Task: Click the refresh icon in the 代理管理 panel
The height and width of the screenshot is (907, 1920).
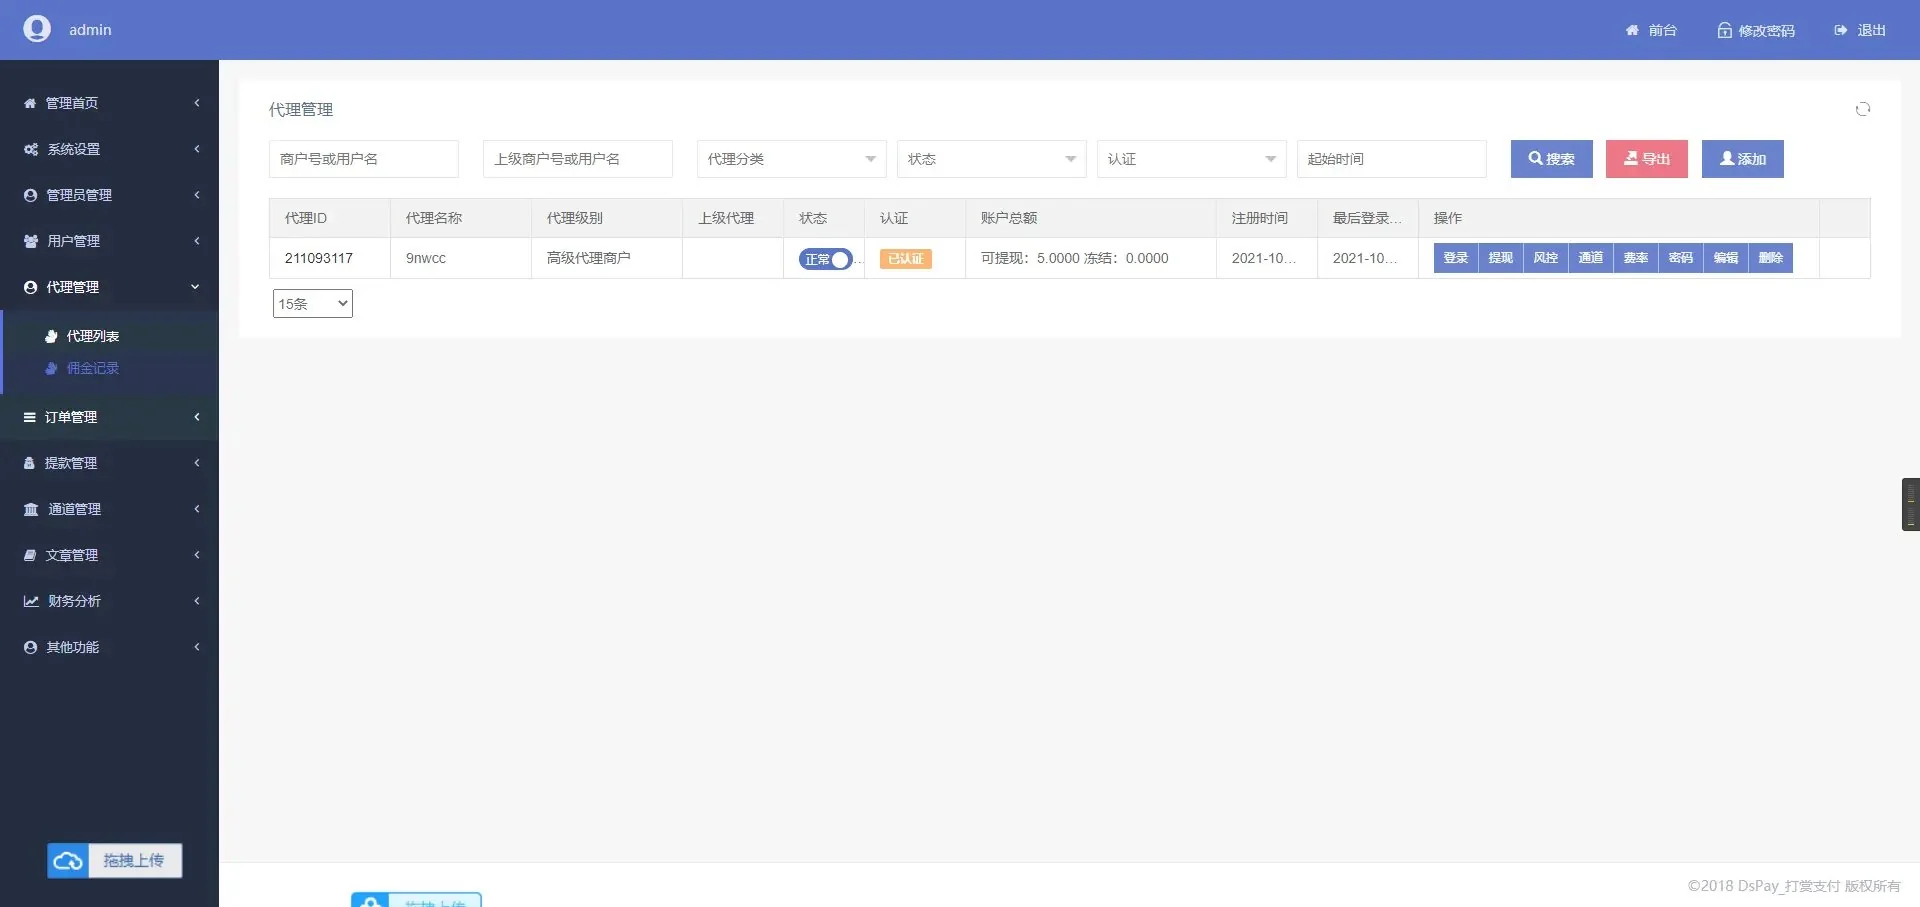Action: coord(1862,109)
